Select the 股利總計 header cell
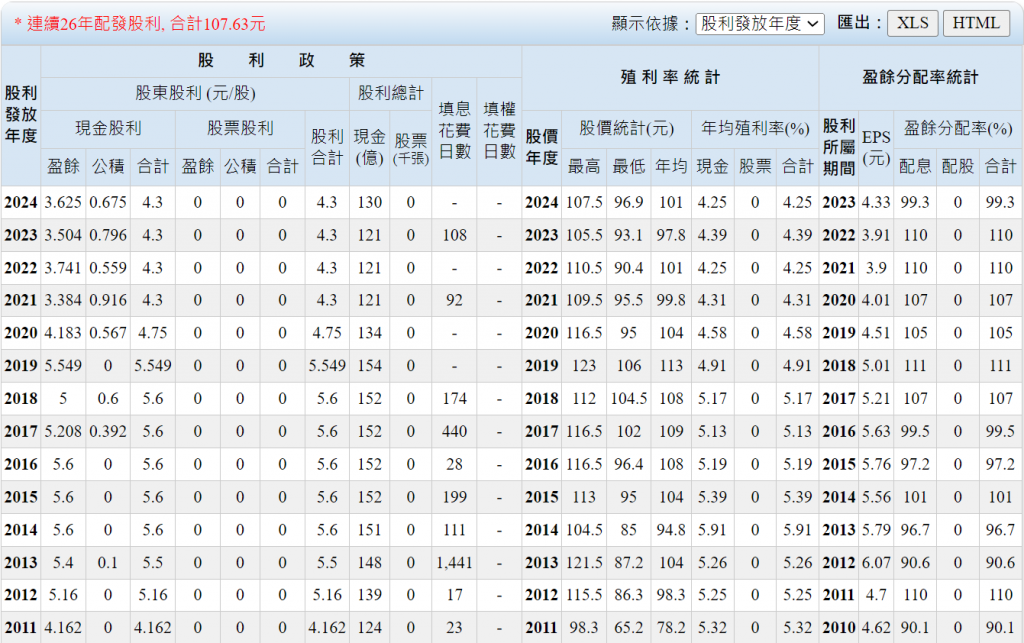This screenshot has width=1024, height=643. (390, 94)
